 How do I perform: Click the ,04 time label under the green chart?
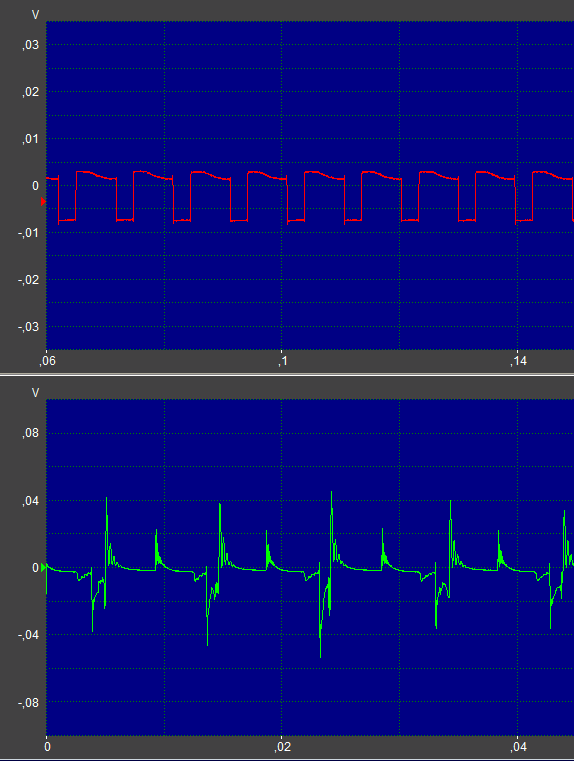[x=518, y=746]
